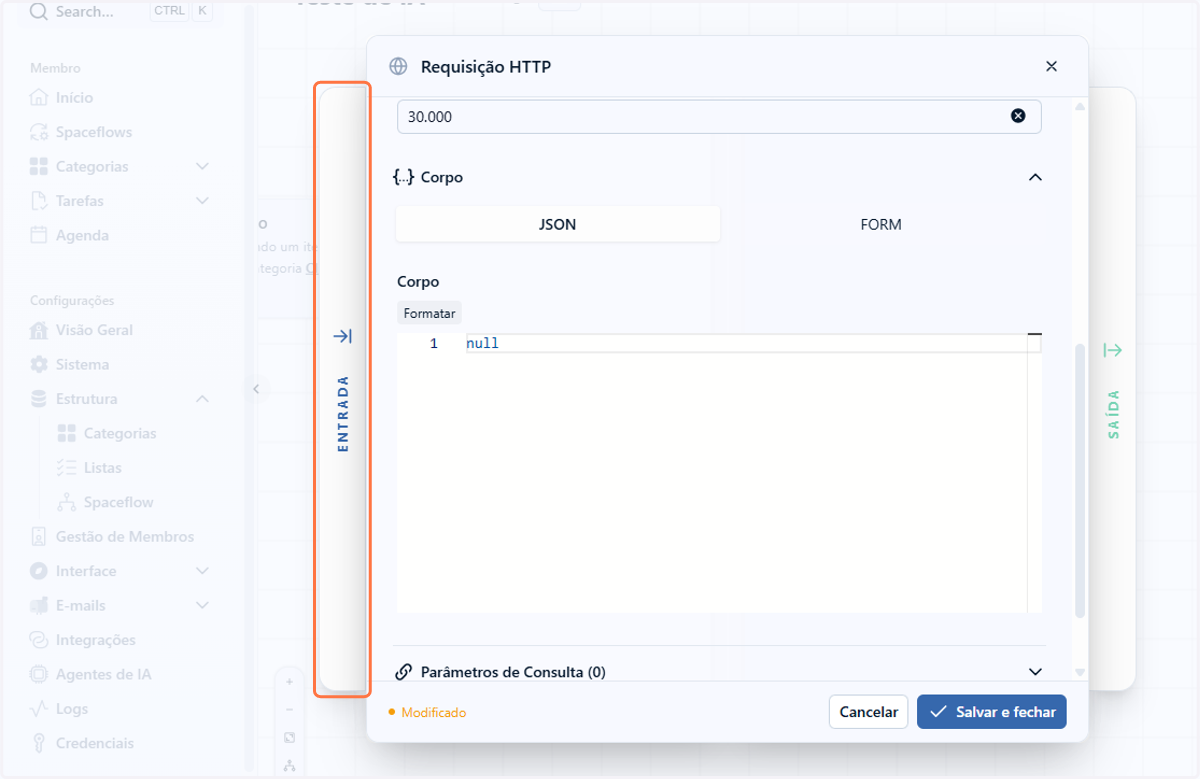This screenshot has height=779, width=1200.
Task: Click the Saída side panel
Action: click(1113, 389)
